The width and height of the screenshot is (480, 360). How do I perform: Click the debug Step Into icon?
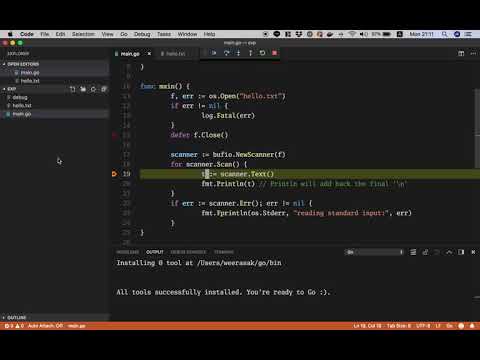point(238,53)
